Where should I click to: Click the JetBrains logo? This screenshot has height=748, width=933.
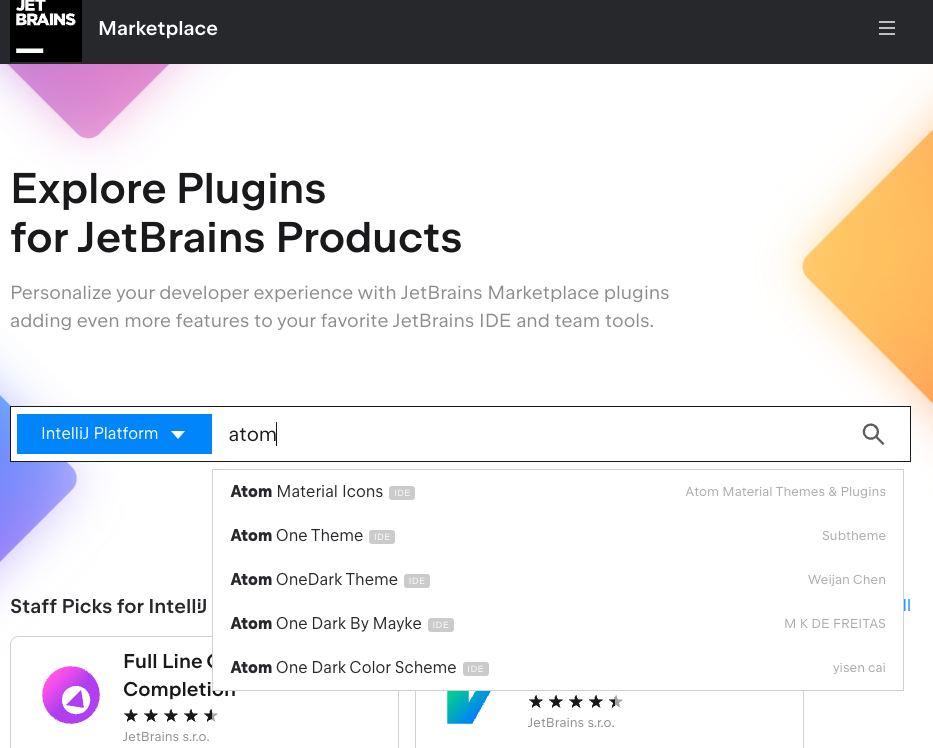pos(46,30)
